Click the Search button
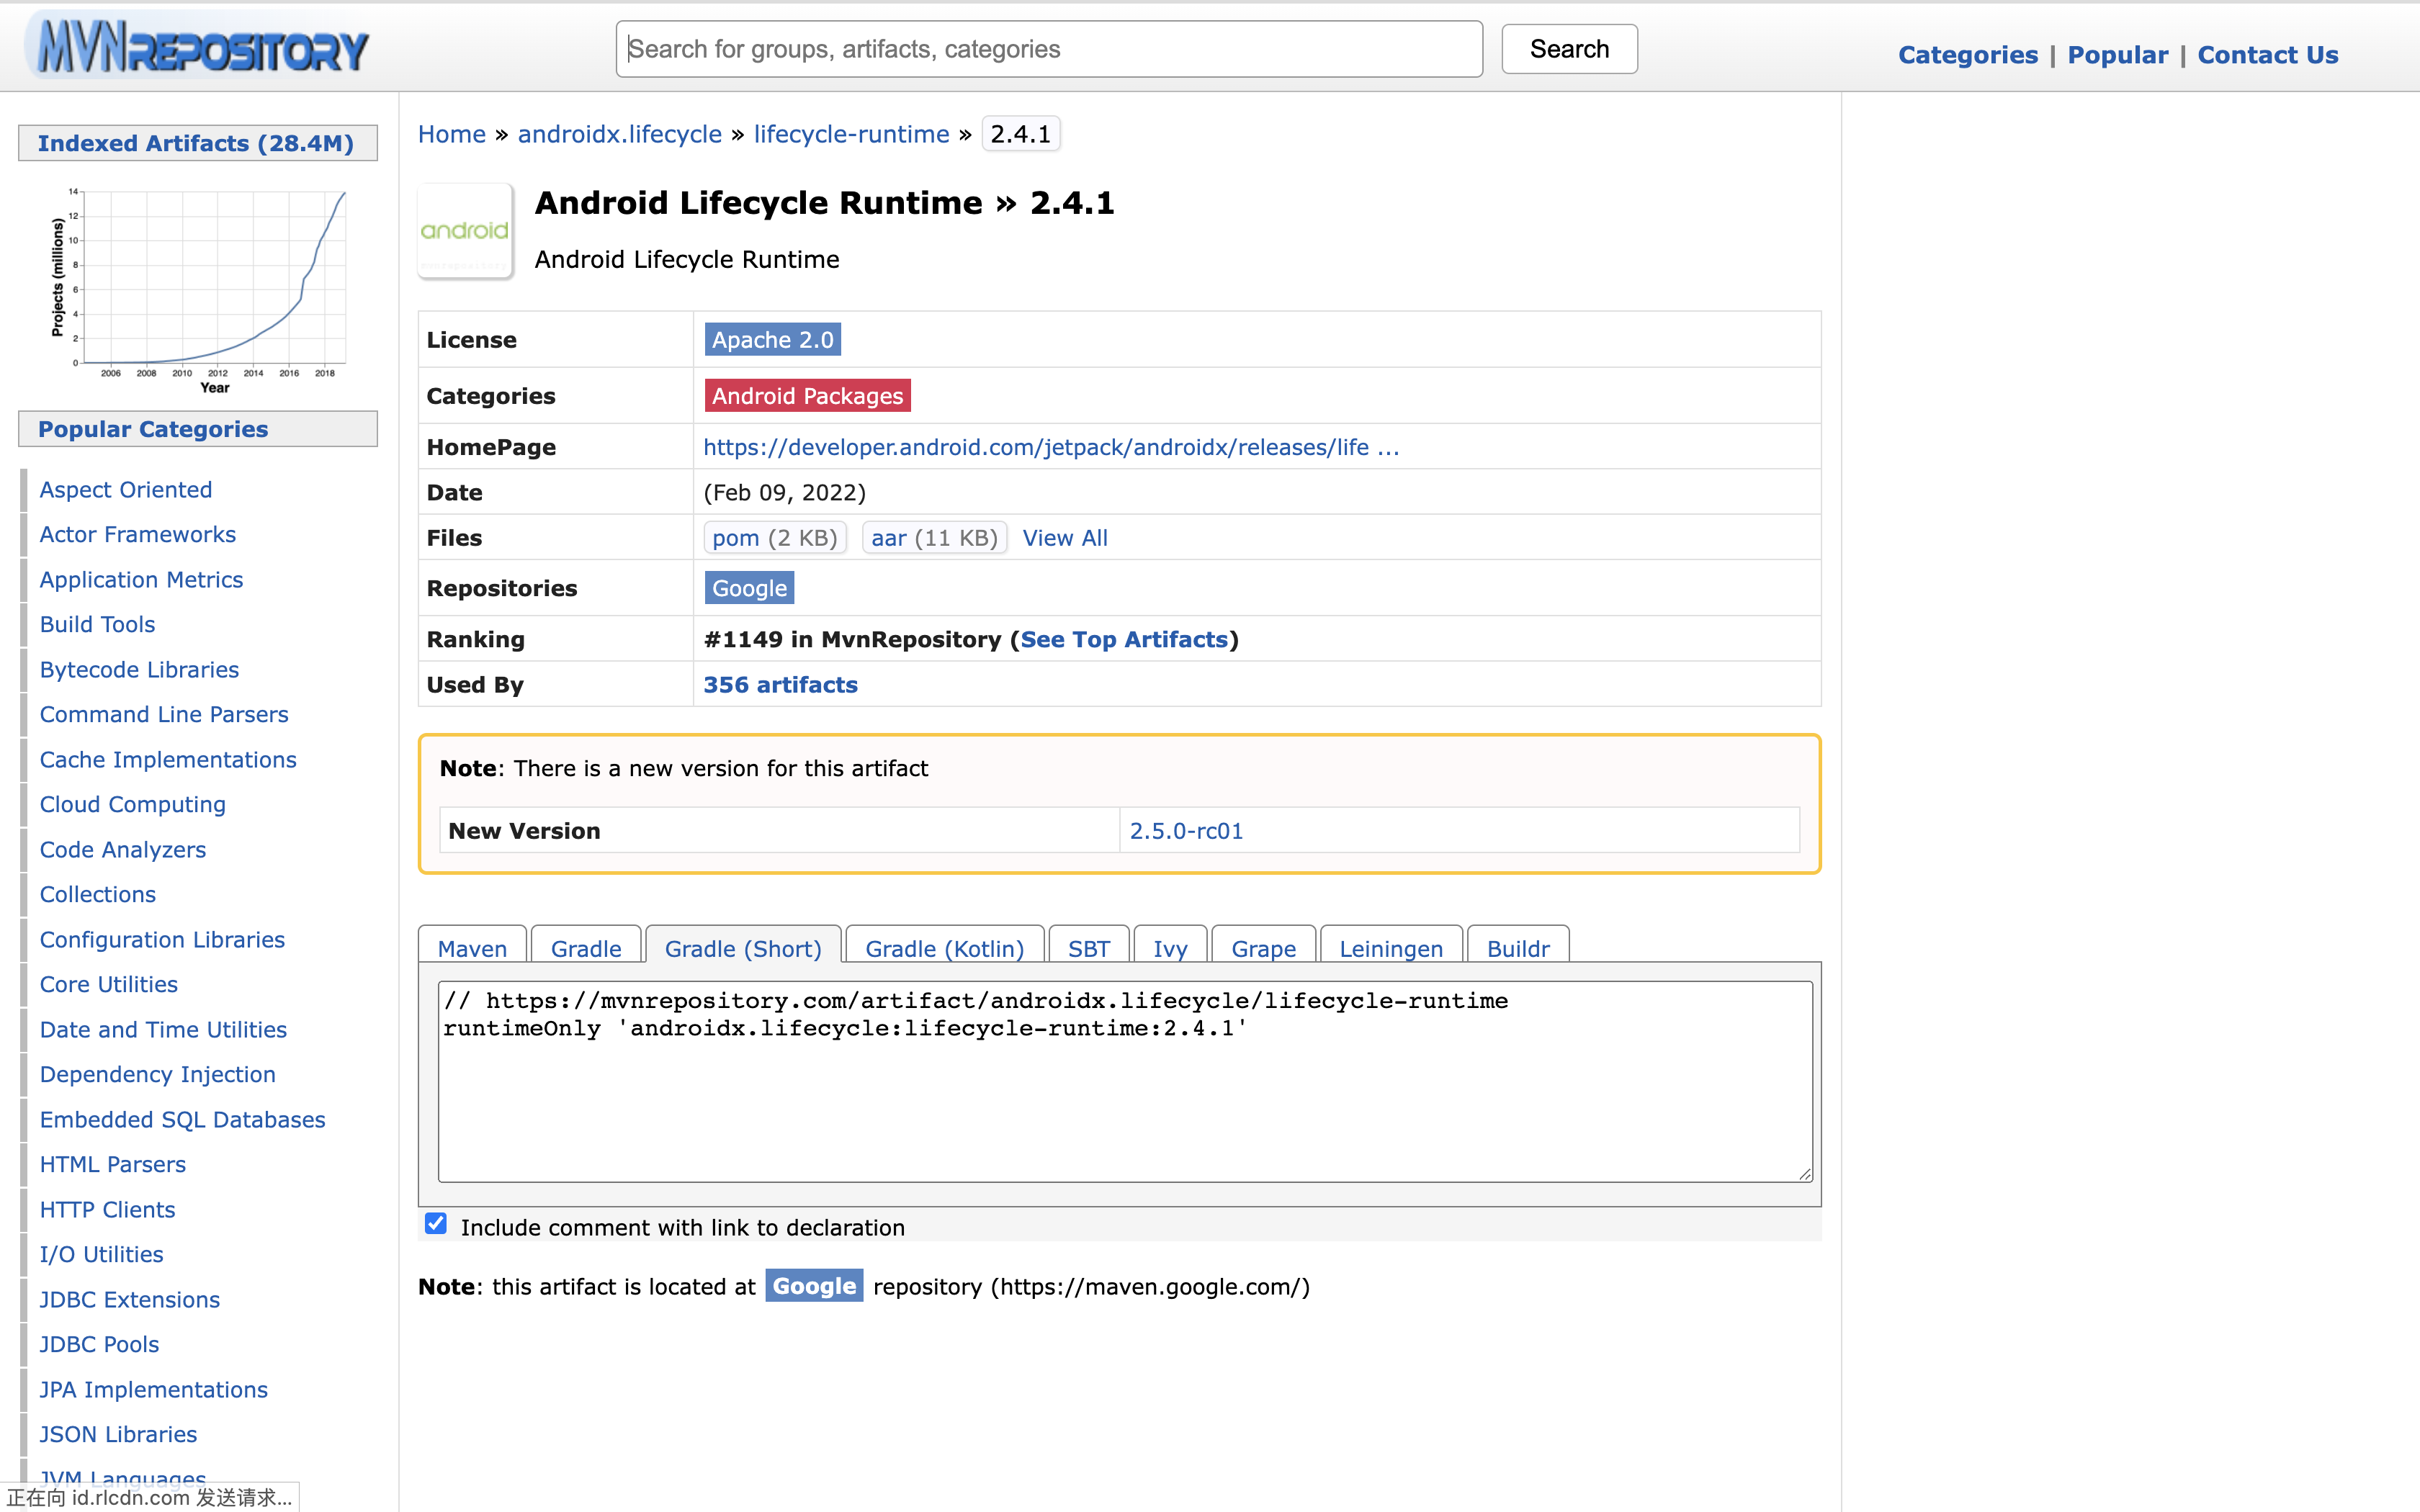The height and width of the screenshot is (1512, 2420). coord(1569,49)
